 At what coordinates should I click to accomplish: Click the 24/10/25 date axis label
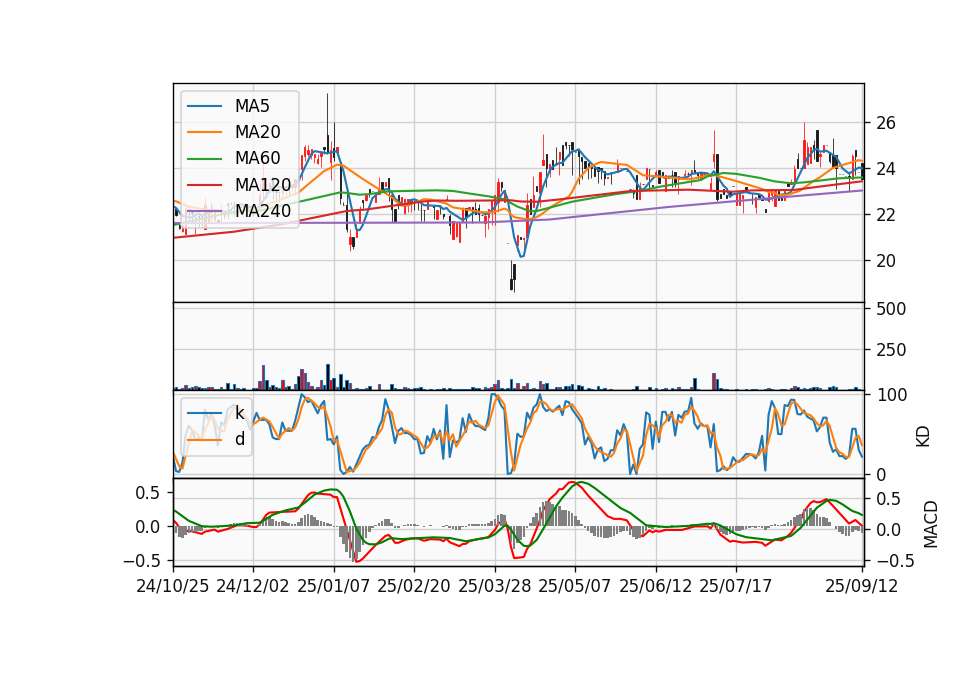pos(173,586)
